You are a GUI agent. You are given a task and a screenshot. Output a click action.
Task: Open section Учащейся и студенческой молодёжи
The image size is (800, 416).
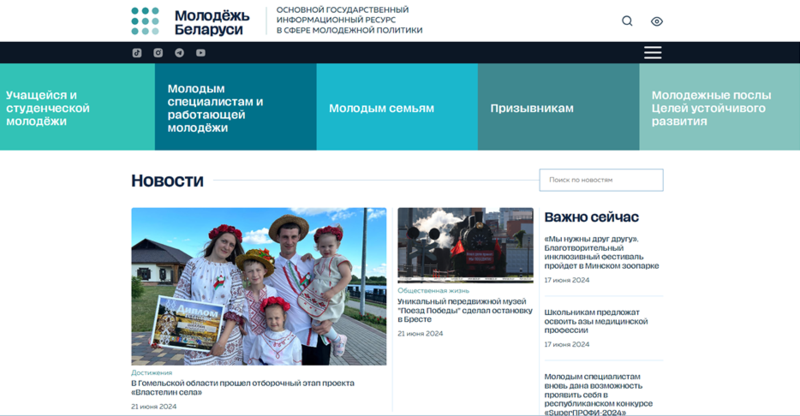77,107
